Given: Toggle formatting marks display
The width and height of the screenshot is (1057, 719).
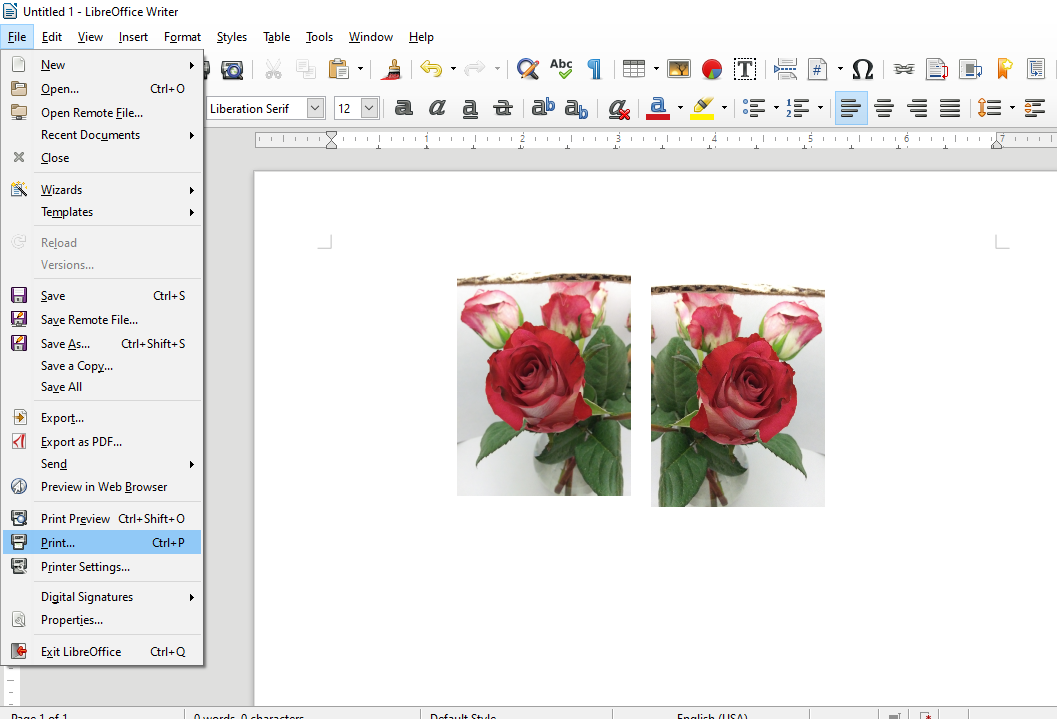Looking at the screenshot, I should [x=593, y=69].
